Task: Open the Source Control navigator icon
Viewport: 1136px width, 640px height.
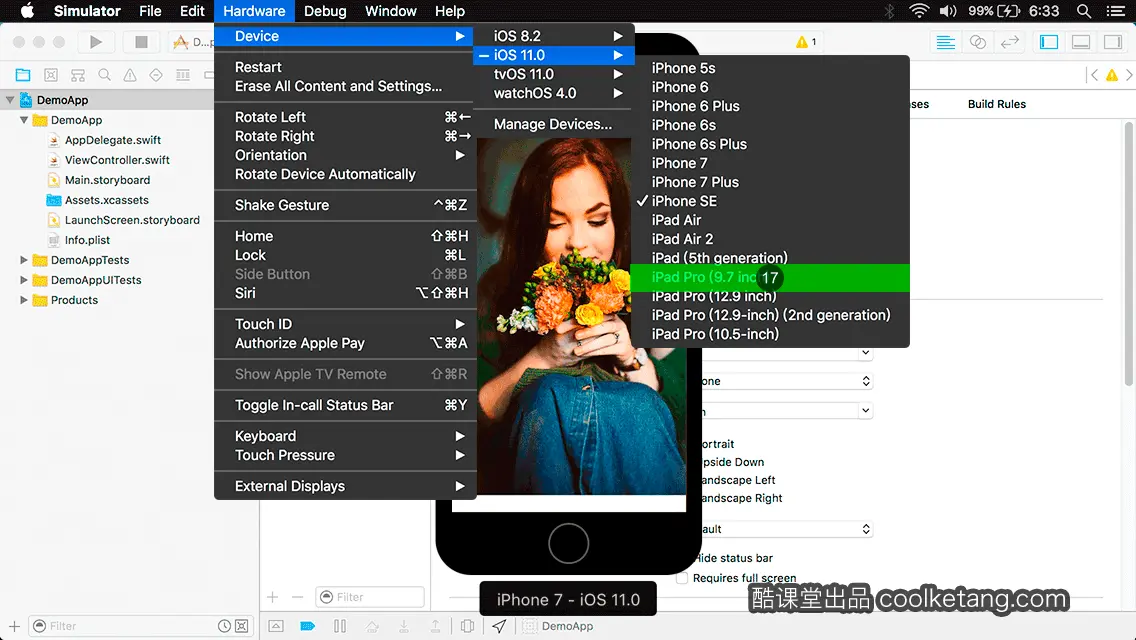Action: click(x=51, y=75)
